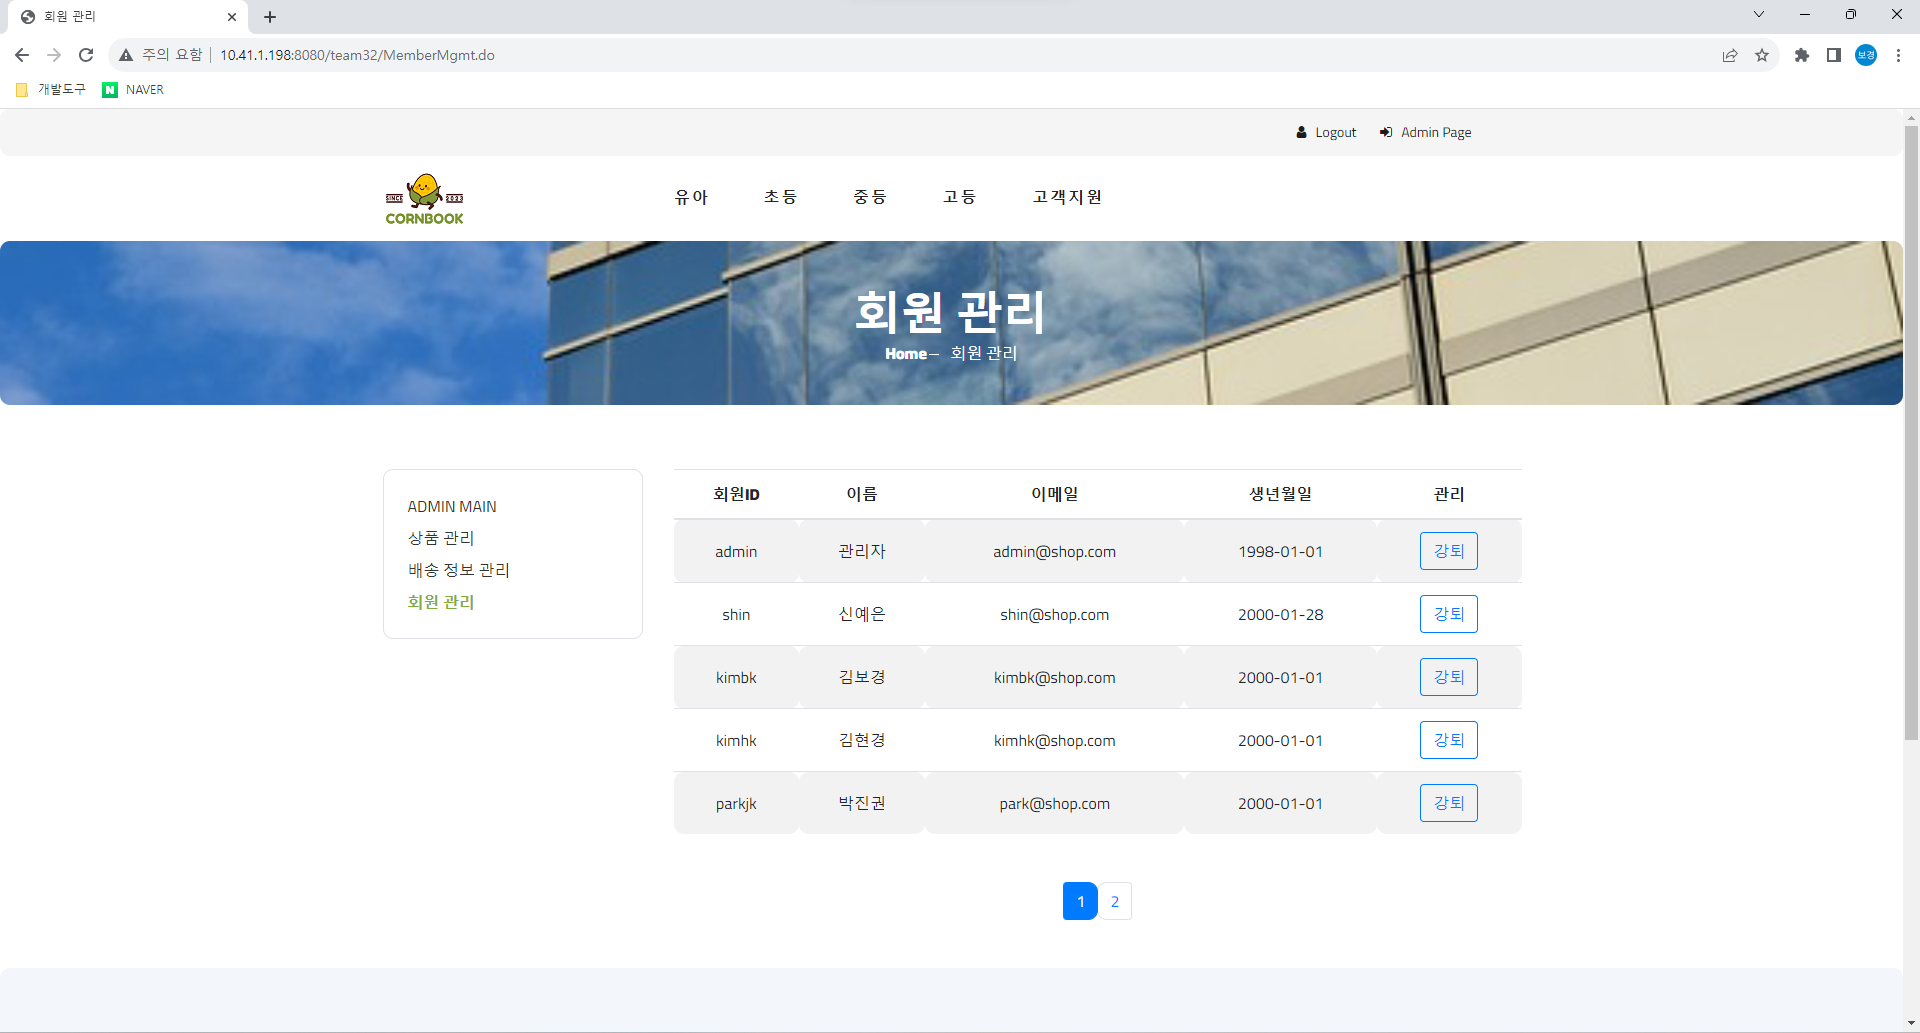Click the Logout person icon

pyautogui.click(x=1301, y=131)
